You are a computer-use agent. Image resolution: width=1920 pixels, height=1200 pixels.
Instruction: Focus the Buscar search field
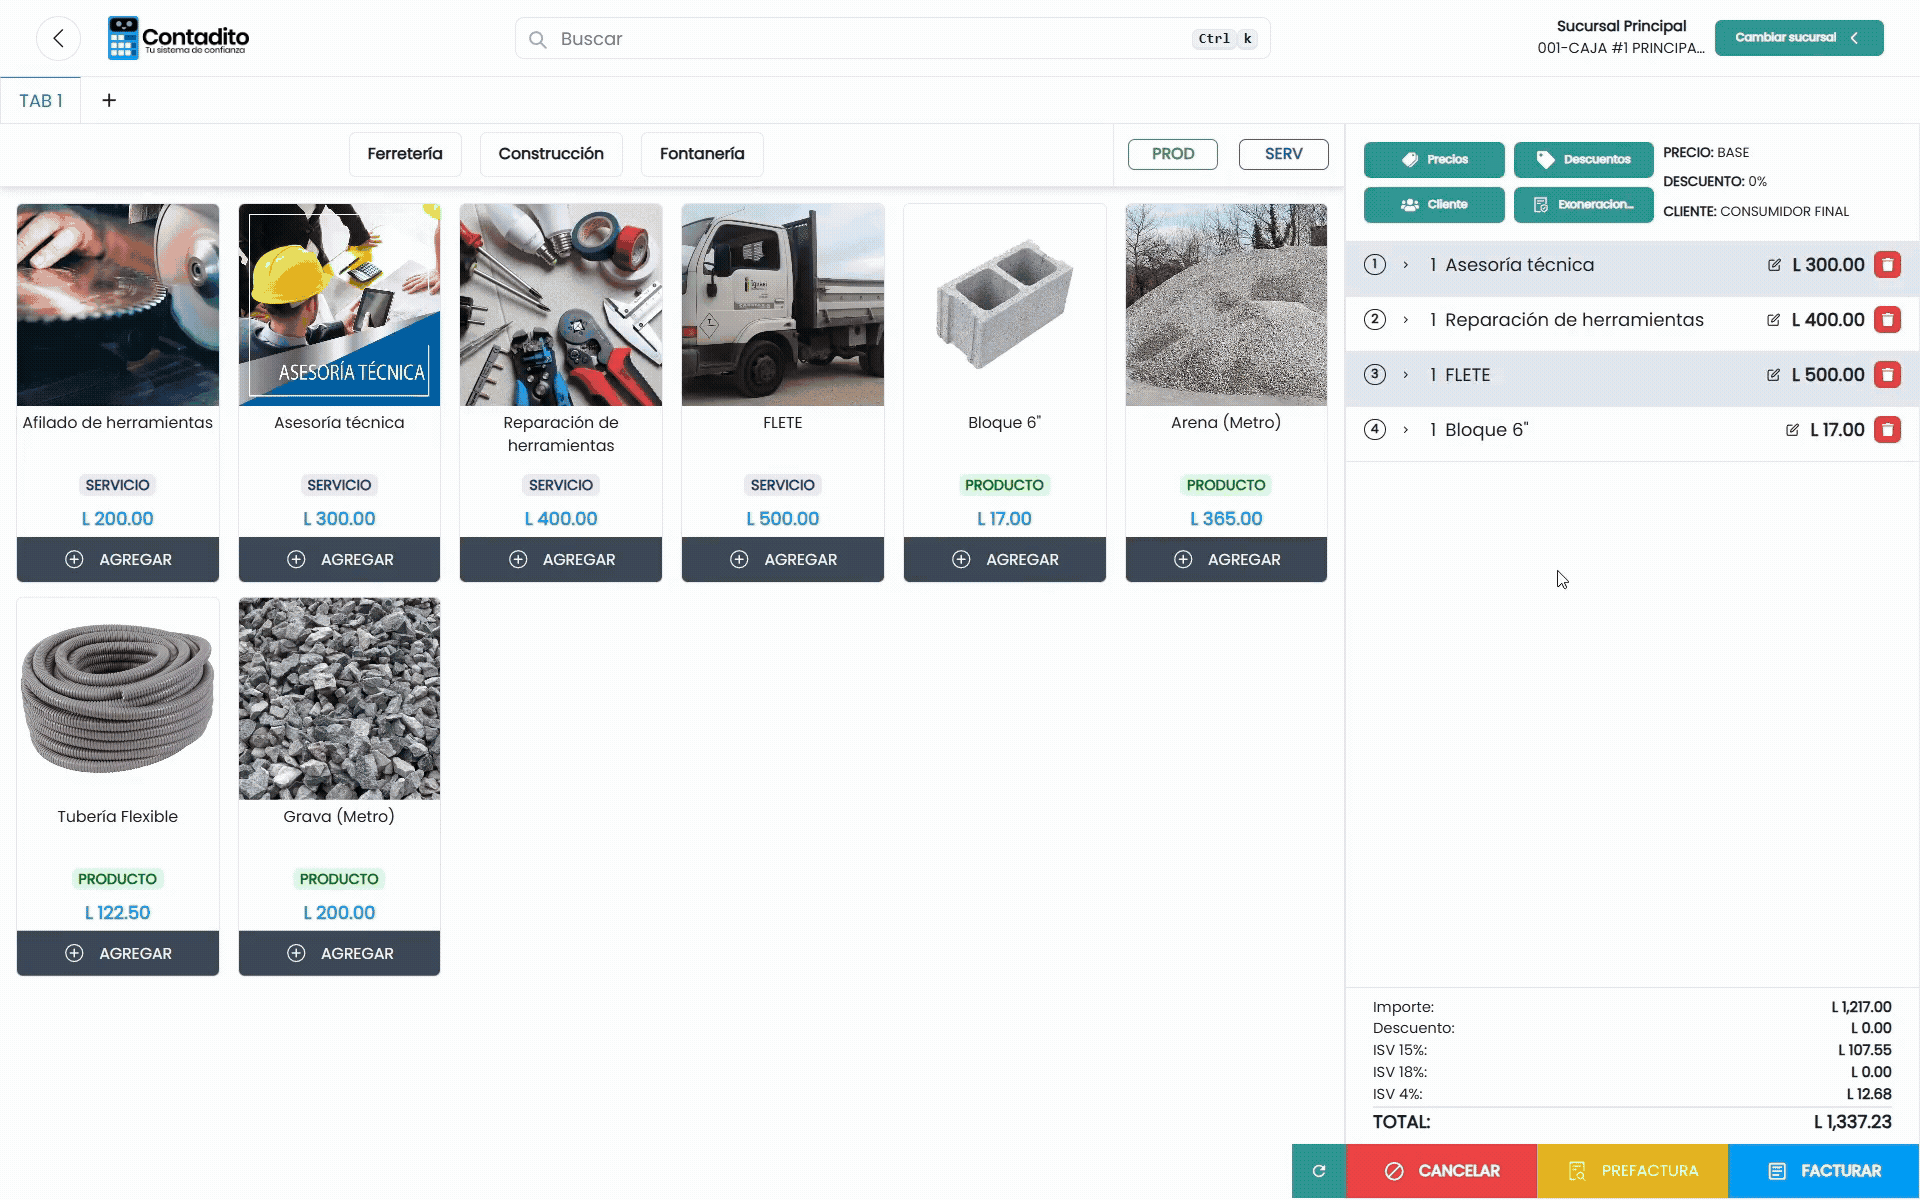[892, 39]
